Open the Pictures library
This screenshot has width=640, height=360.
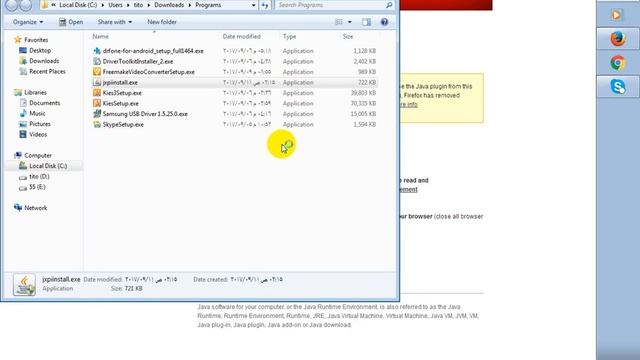tap(40, 124)
